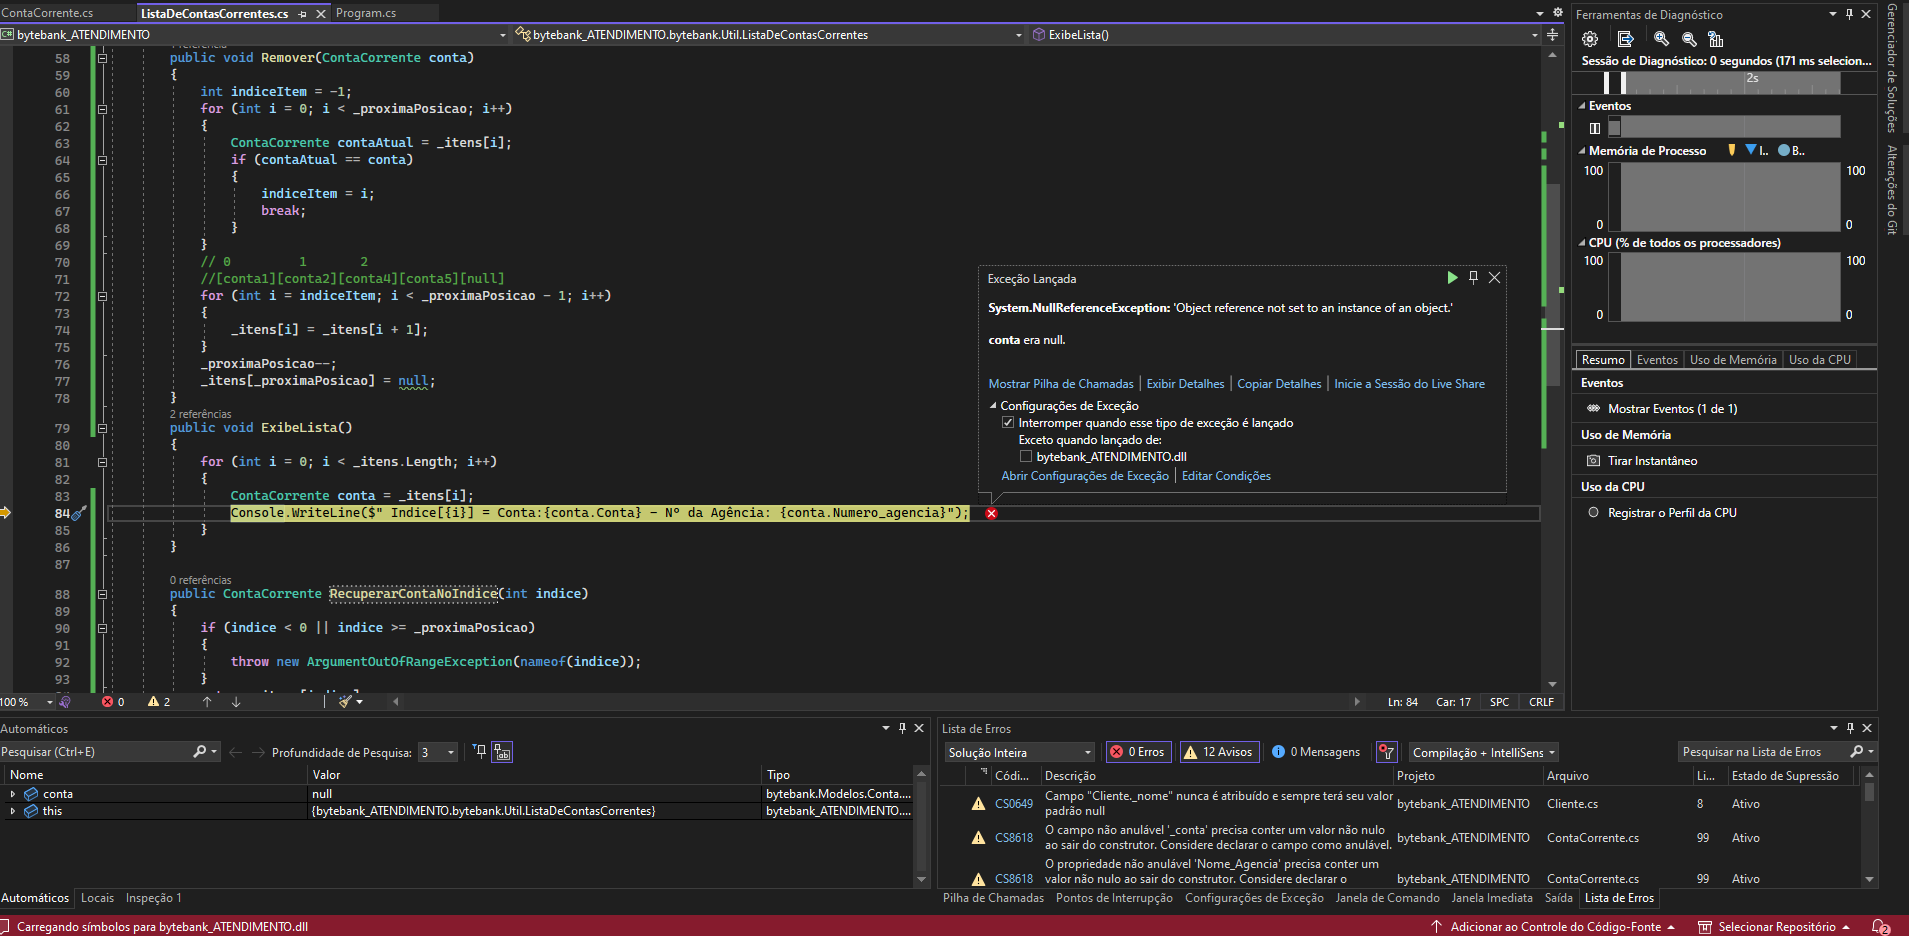The image size is (1909, 936).
Task: Switch to the Locais tab
Action: 97,898
